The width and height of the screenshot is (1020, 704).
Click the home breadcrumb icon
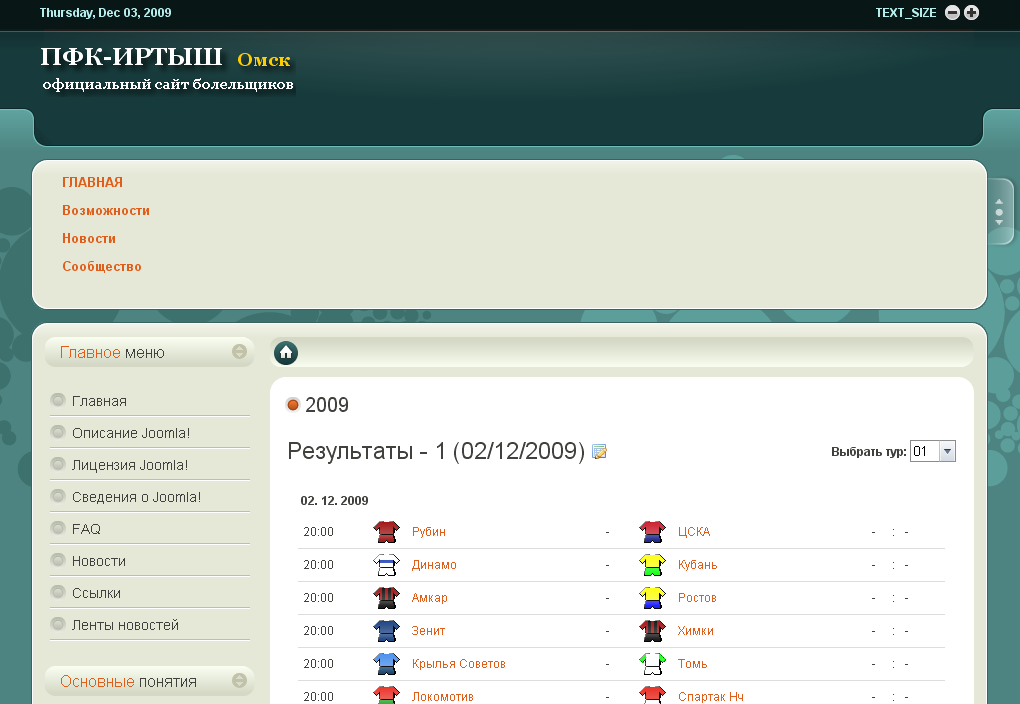pos(286,353)
